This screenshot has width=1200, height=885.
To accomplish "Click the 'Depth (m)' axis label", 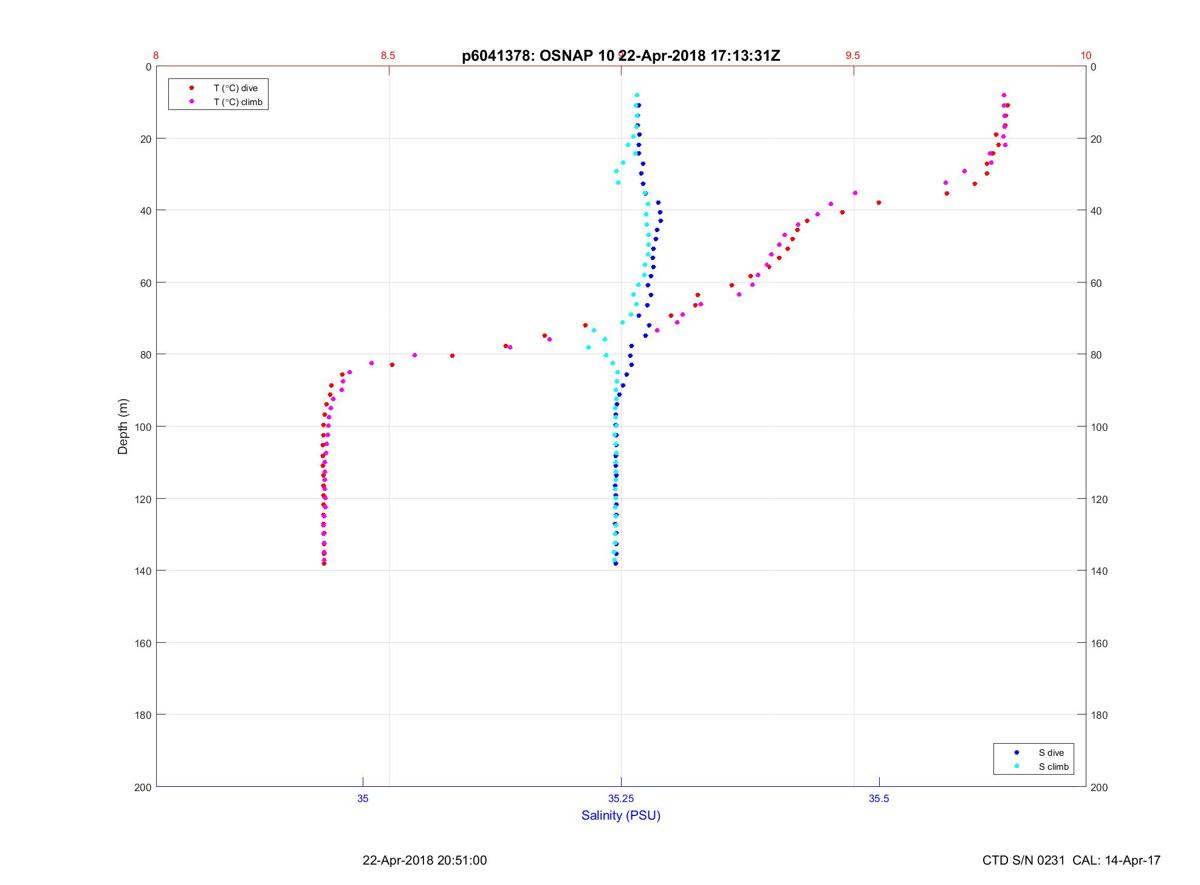I will tap(123, 426).
